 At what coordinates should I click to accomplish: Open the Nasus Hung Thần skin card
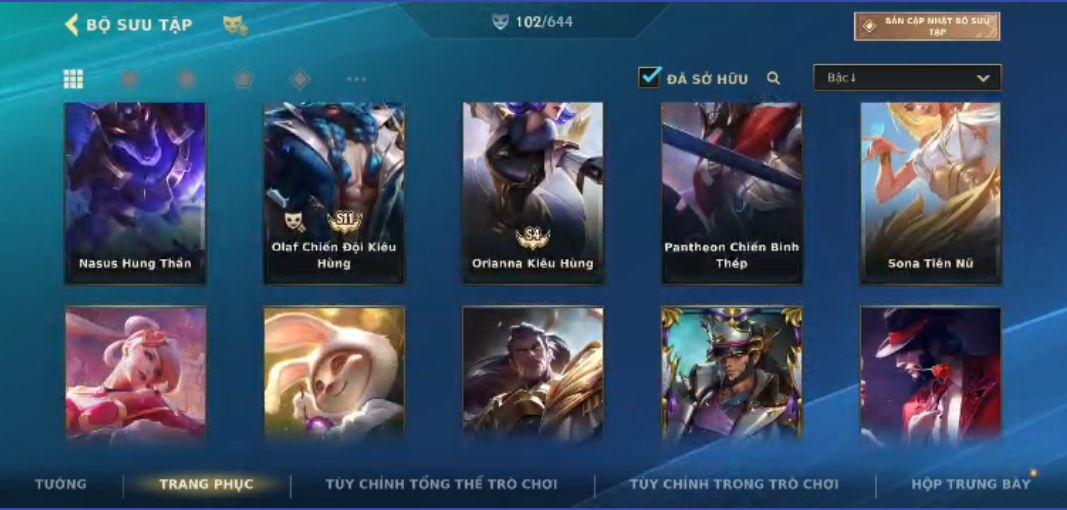click(135, 193)
